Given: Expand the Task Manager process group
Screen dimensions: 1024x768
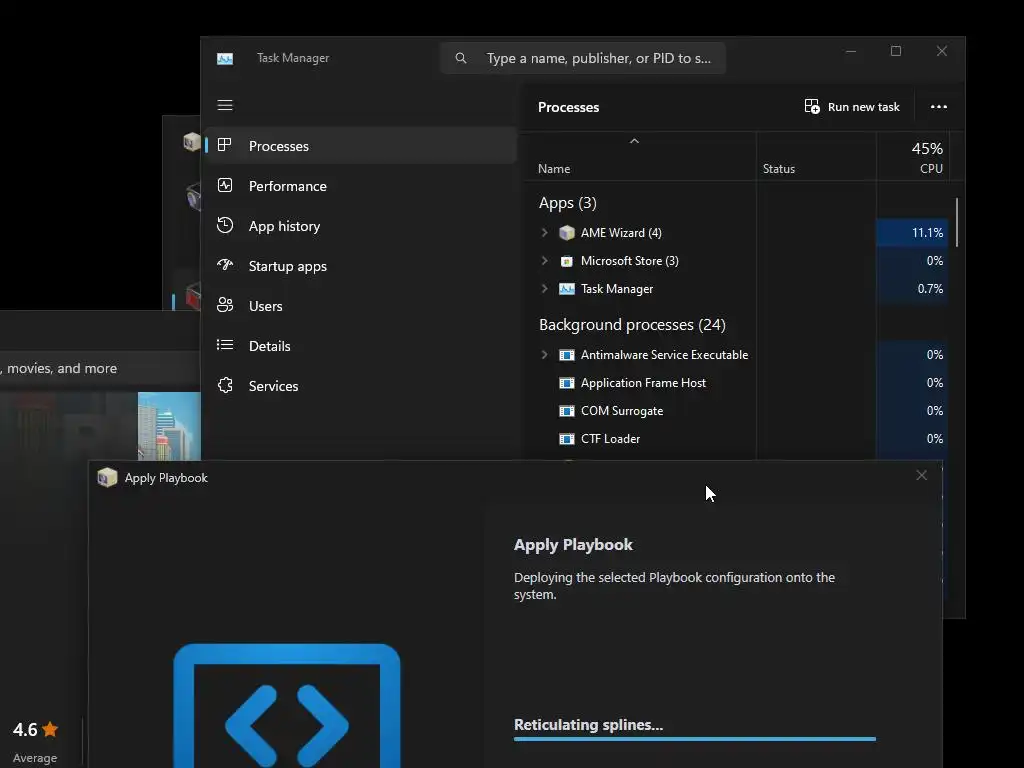Looking at the screenshot, I should tap(545, 289).
